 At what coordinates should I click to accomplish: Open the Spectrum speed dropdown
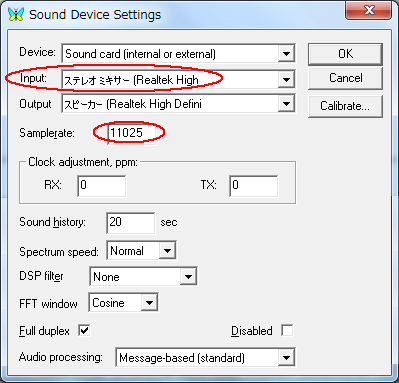coord(167,250)
